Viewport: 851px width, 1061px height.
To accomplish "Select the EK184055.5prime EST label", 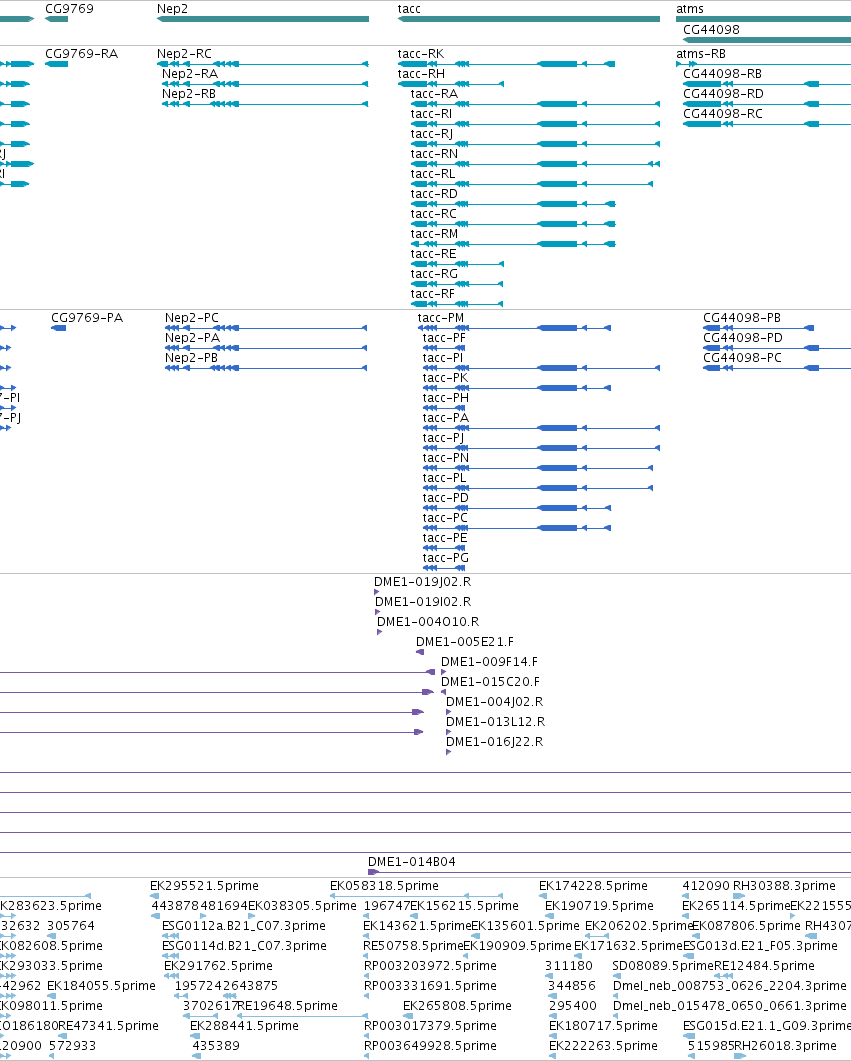I will [101, 985].
